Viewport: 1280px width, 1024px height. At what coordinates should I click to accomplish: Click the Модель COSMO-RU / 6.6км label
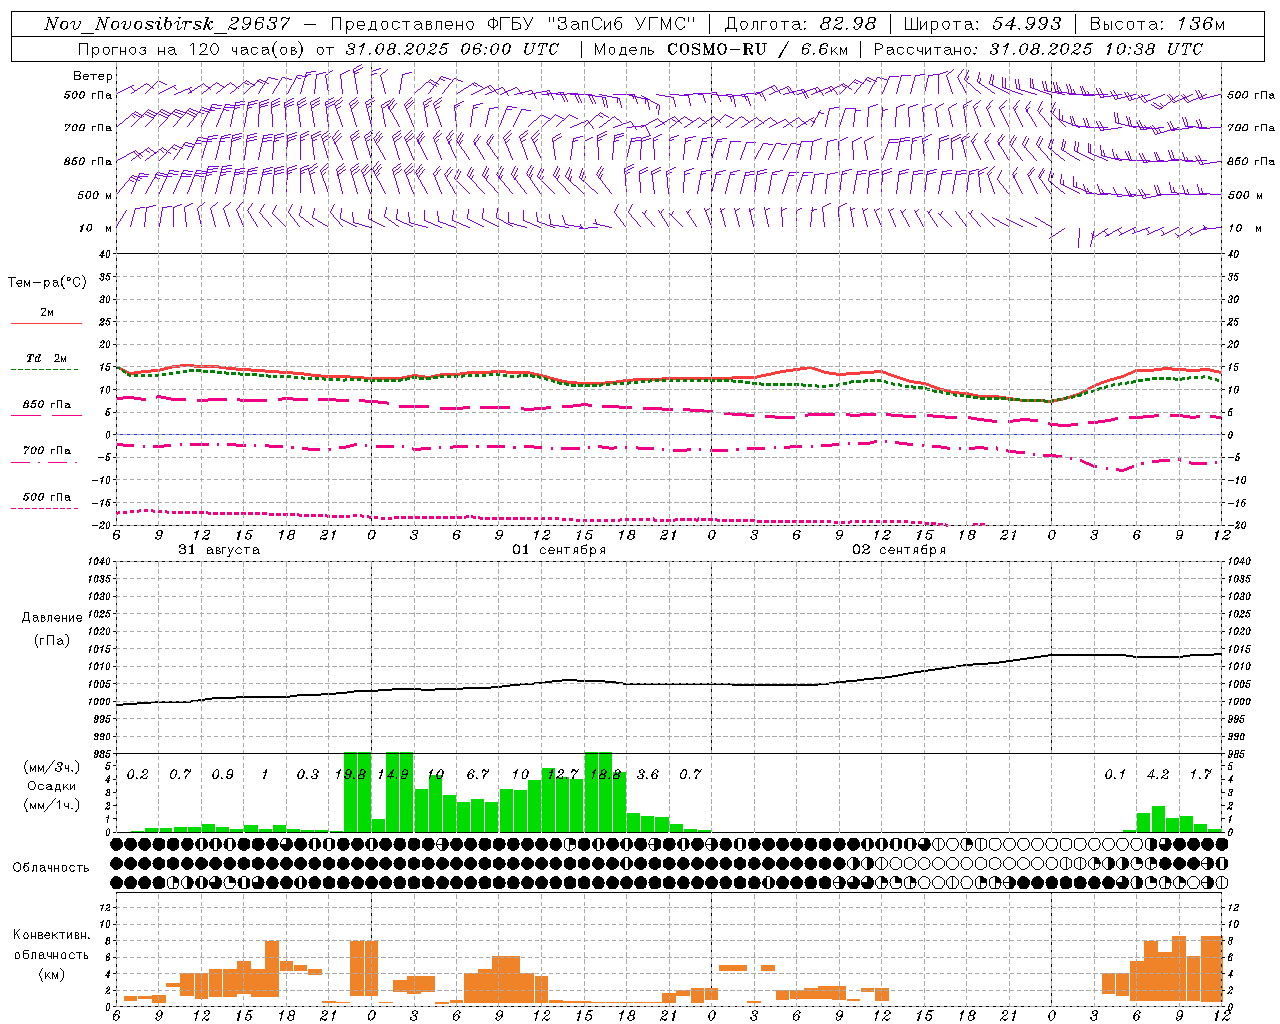pyautogui.click(x=720, y=49)
